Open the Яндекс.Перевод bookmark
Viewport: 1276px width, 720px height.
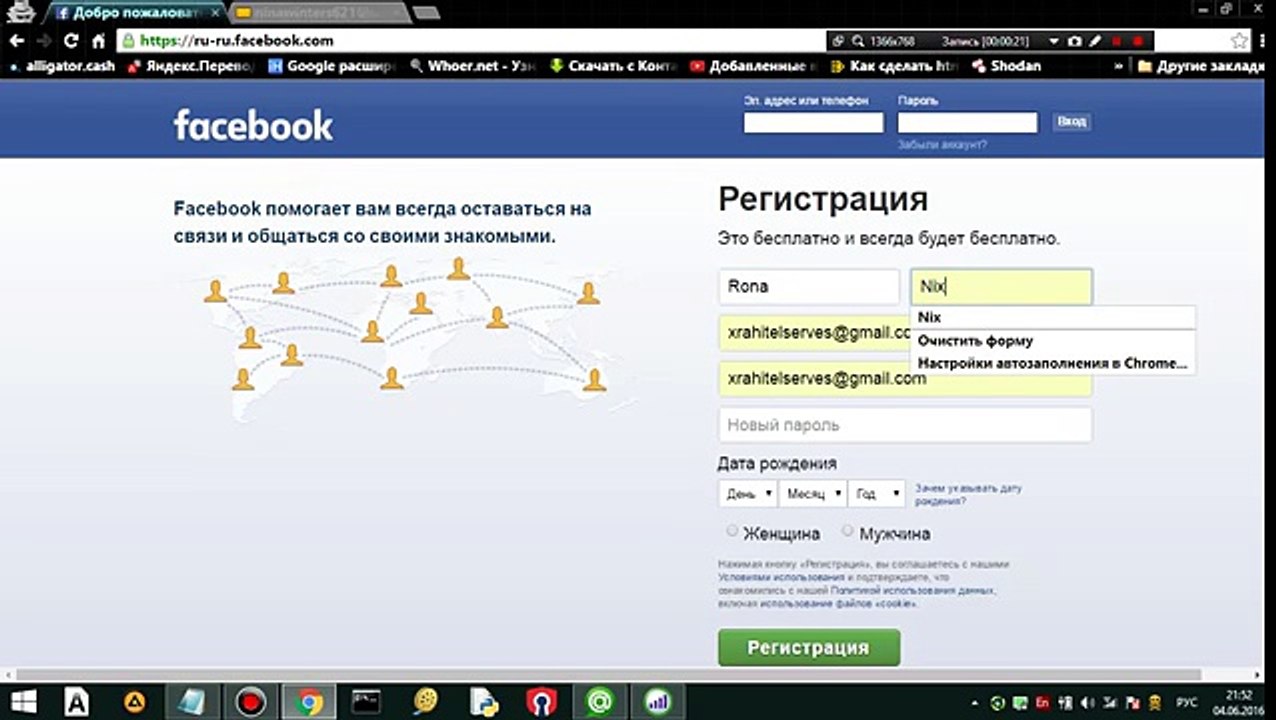[x=190, y=66]
